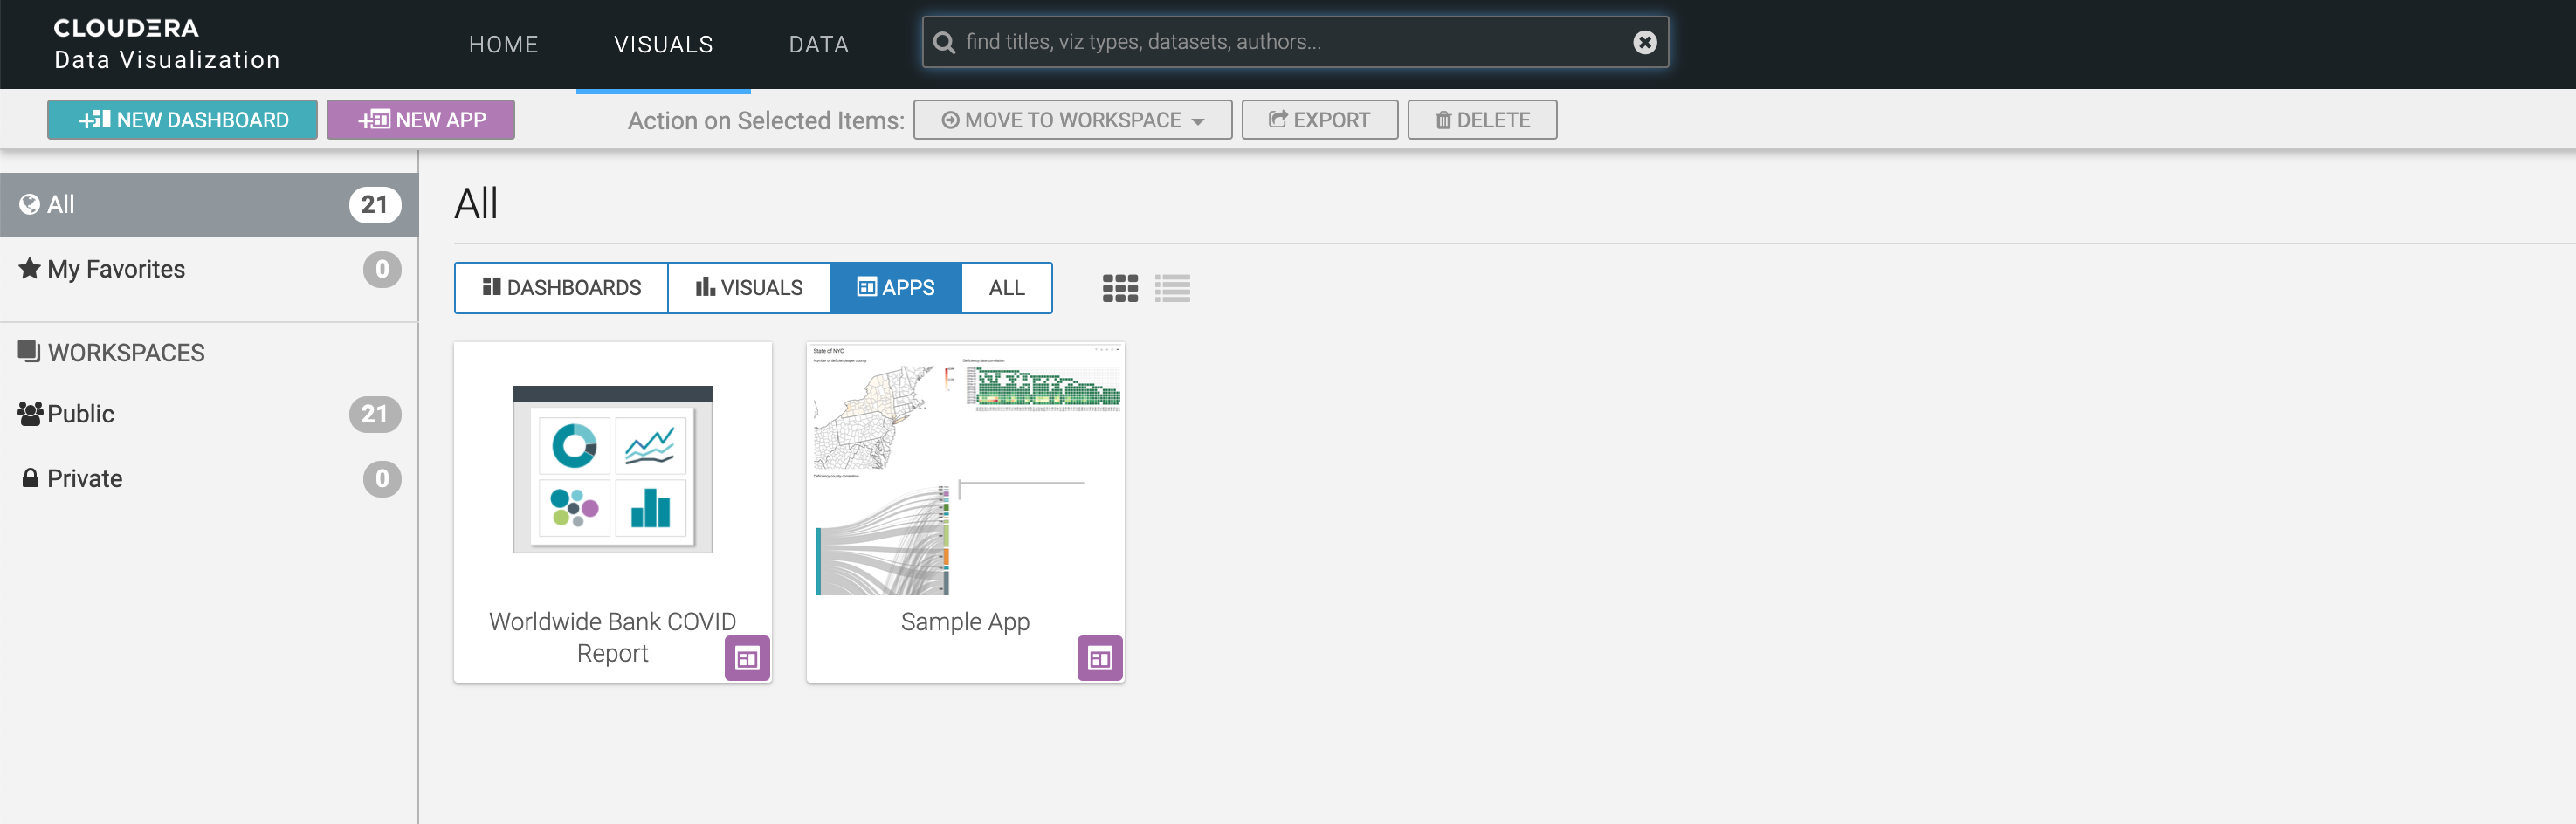The width and height of the screenshot is (2576, 824).
Task: Open the All category in sidebar
Action: (60, 204)
